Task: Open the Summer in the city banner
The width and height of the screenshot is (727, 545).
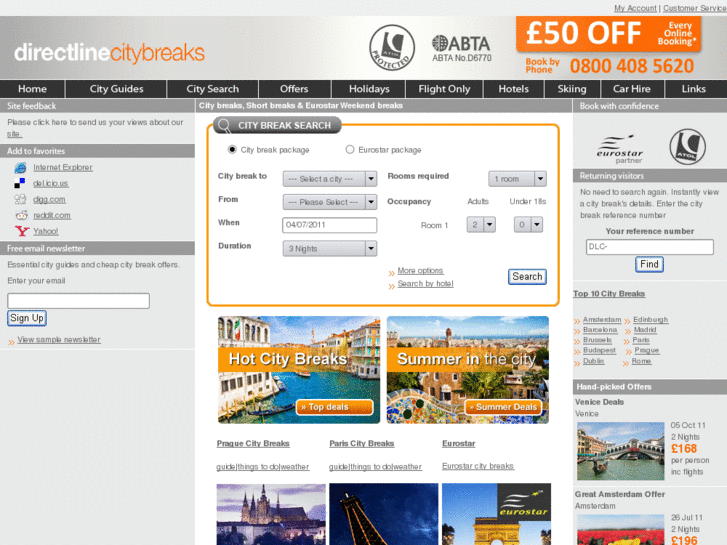Action: point(468,370)
